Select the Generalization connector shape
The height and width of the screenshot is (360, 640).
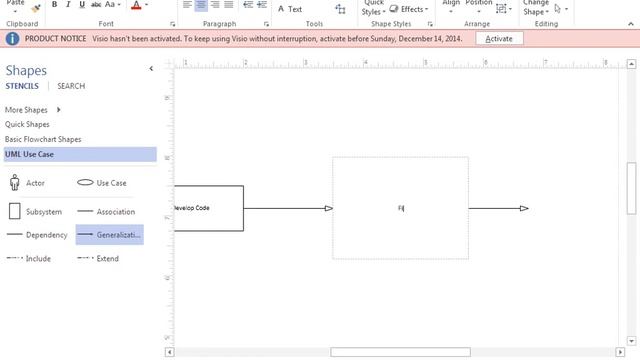click(109, 235)
